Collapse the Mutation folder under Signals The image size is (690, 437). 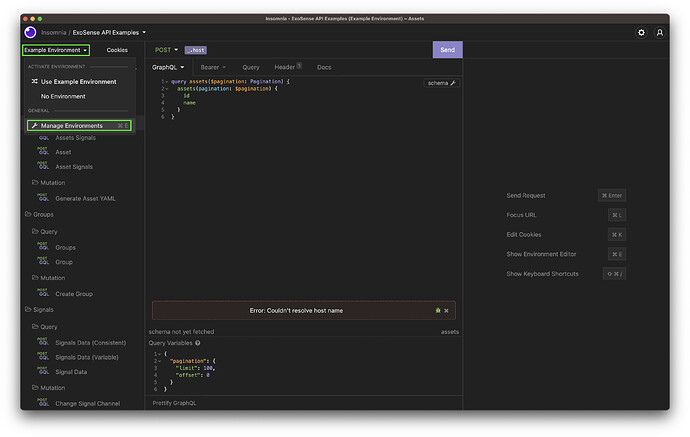(x=48, y=388)
